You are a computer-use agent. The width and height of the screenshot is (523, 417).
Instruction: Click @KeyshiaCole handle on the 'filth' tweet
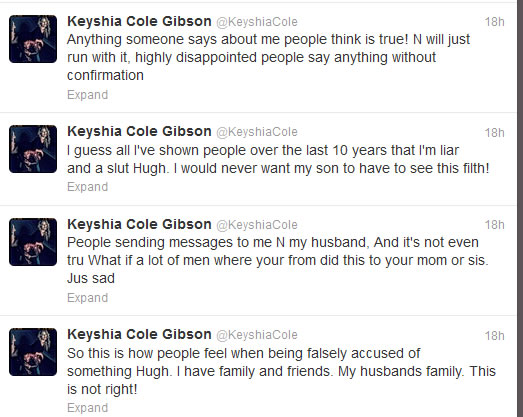(x=257, y=132)
